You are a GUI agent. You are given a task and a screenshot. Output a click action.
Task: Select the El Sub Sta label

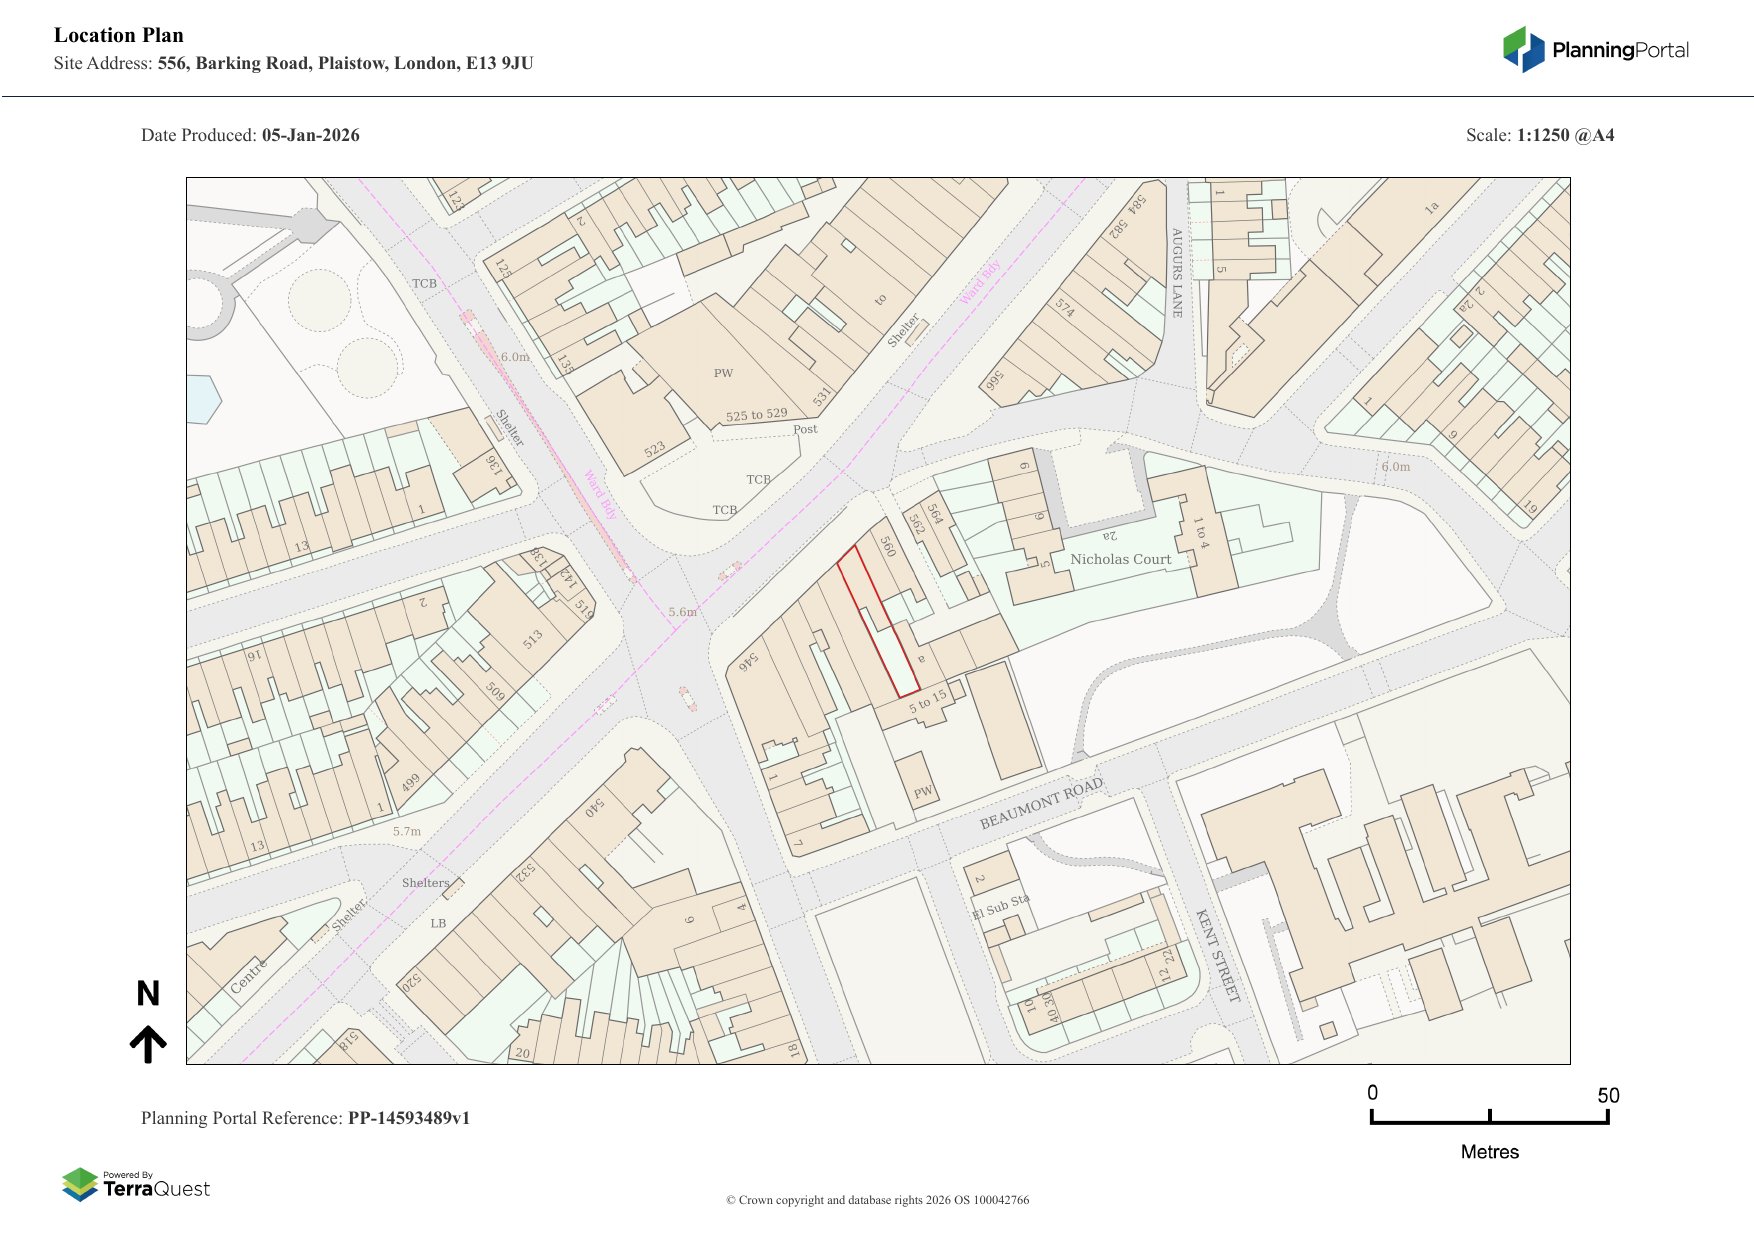pos(1000,907)
